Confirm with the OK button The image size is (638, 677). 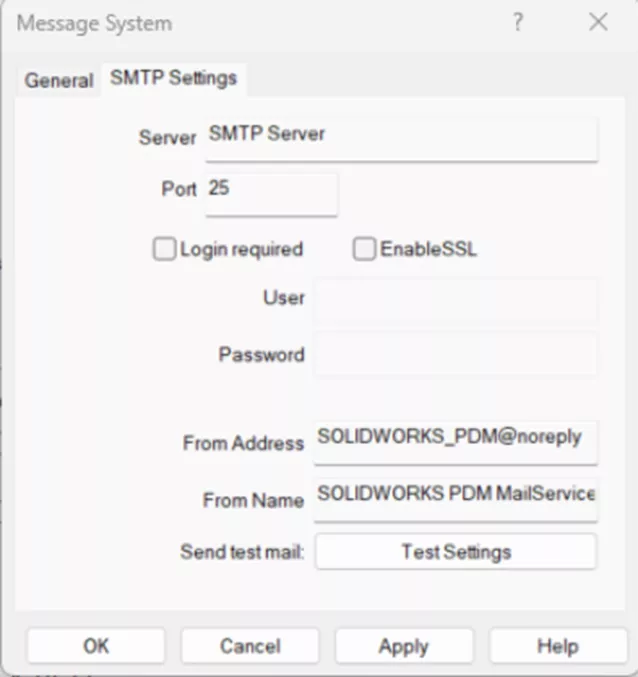96,646
